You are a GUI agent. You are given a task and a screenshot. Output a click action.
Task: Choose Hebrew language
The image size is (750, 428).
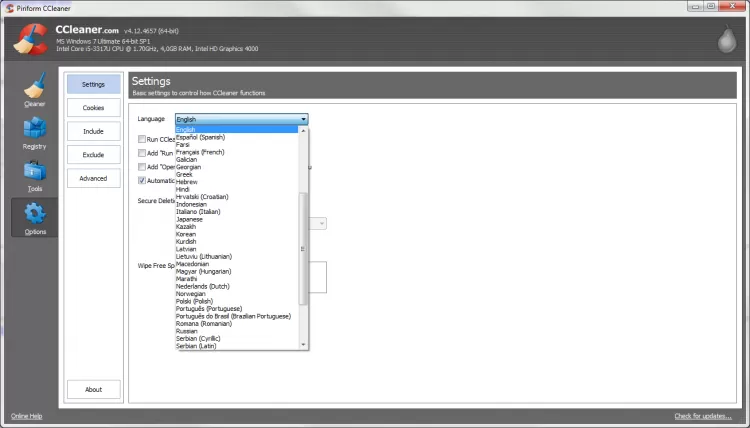[x=237, y=182]
